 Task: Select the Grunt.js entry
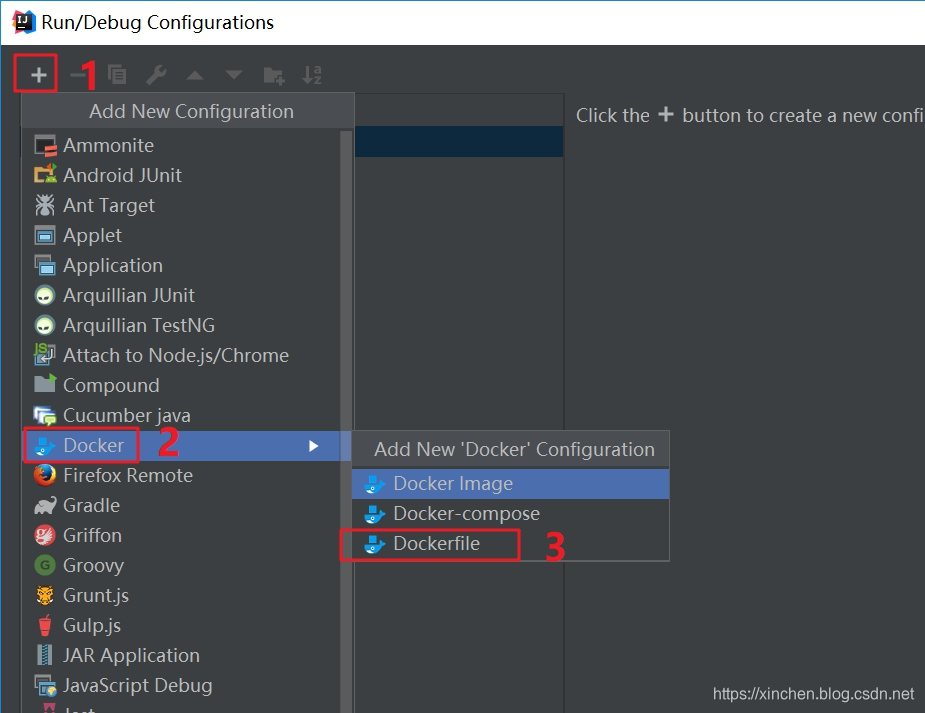pos(181,595)
